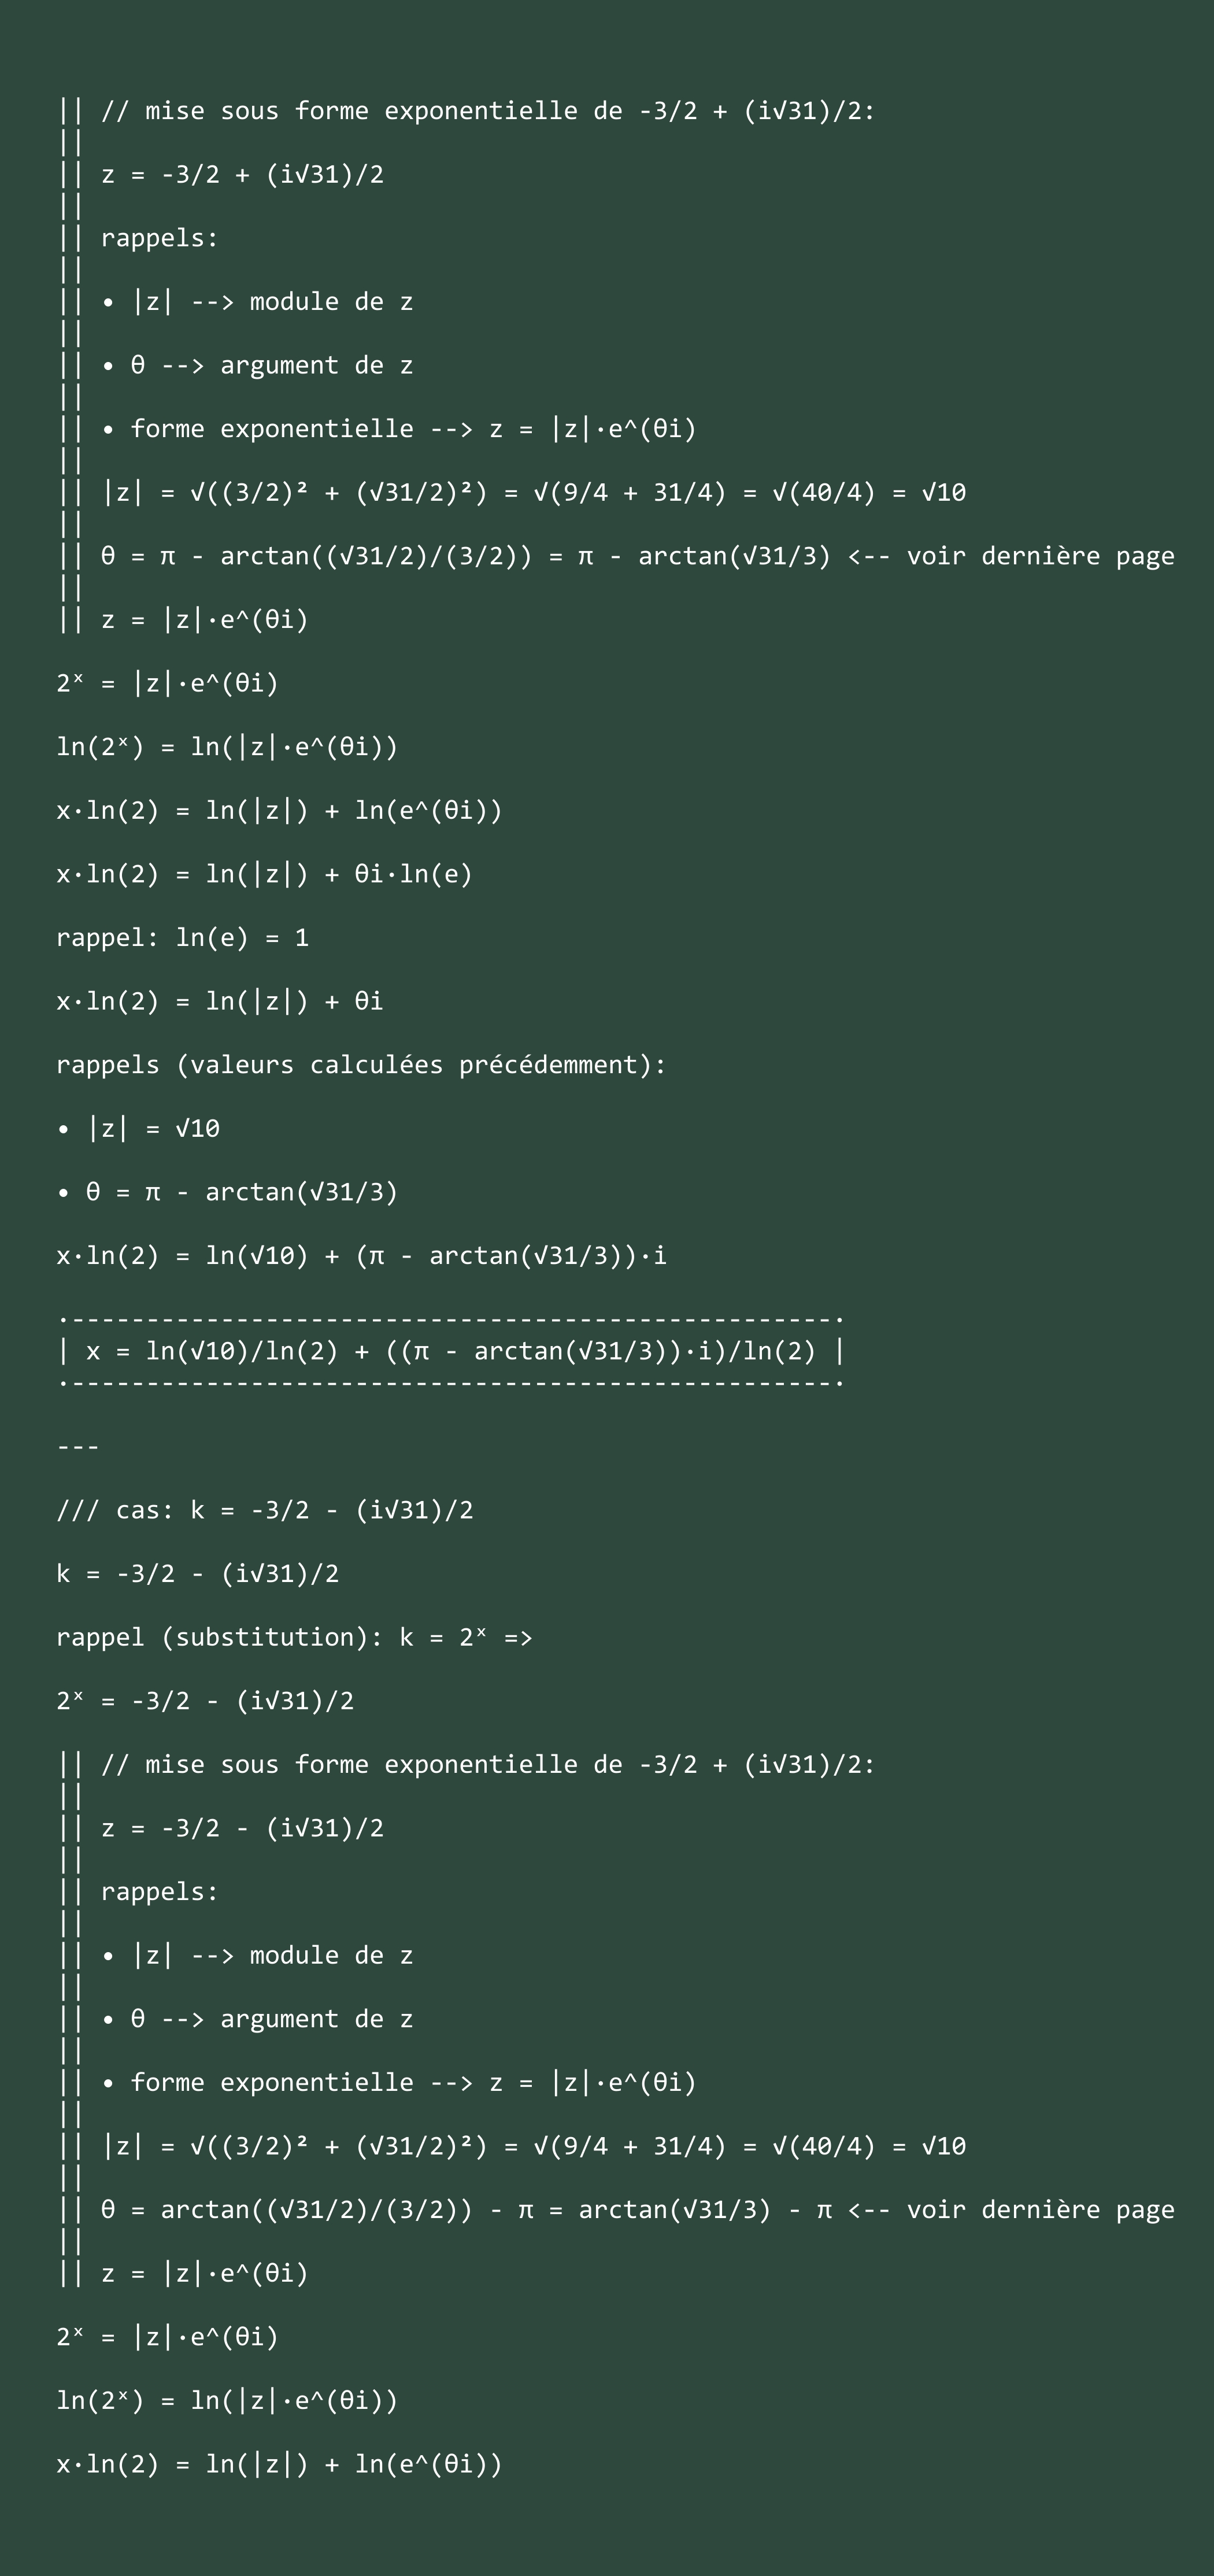The height and width of the screenshot is (2576, 1214).
Task: Click 'x·ln(2) = ln(|z|) + θi' line
Action: [x=220, y=1001]
